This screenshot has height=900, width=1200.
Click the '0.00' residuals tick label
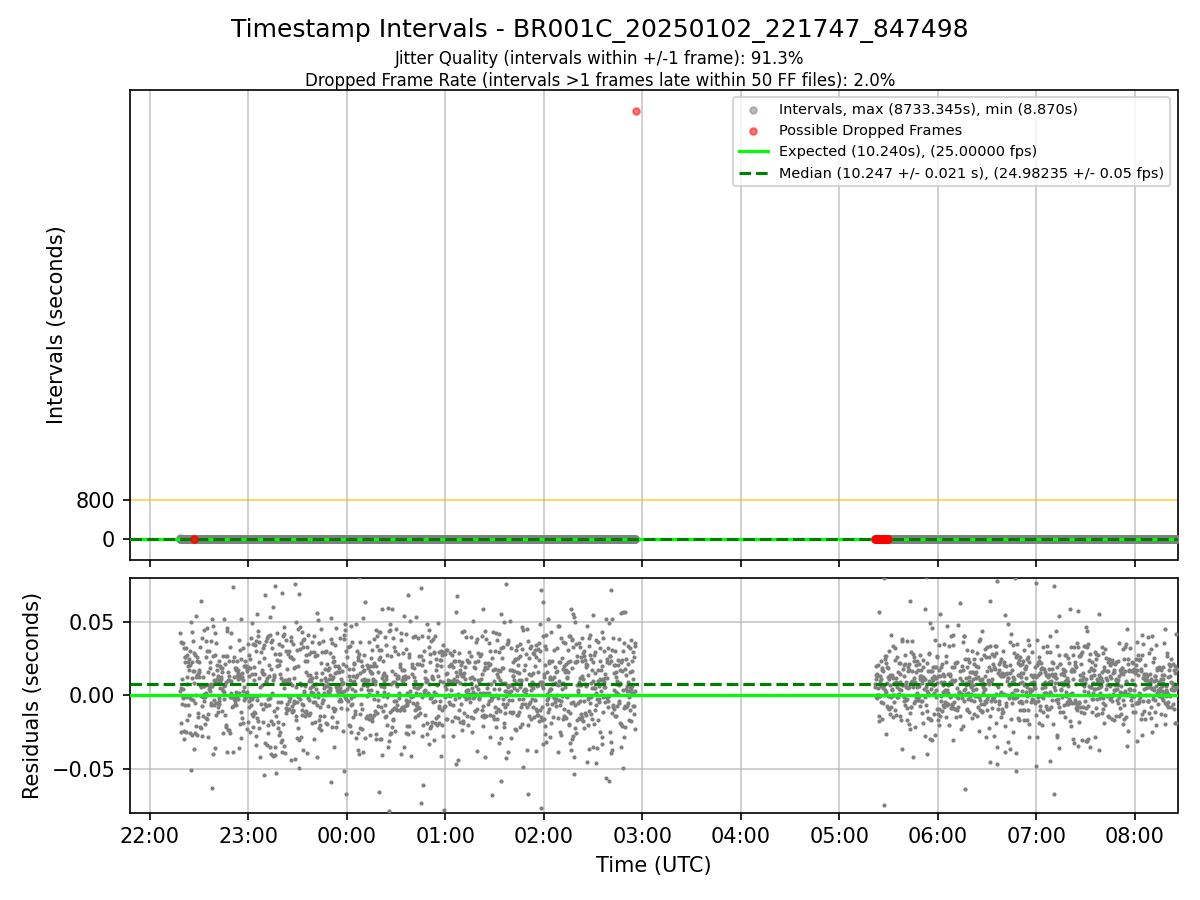[94, 696]
